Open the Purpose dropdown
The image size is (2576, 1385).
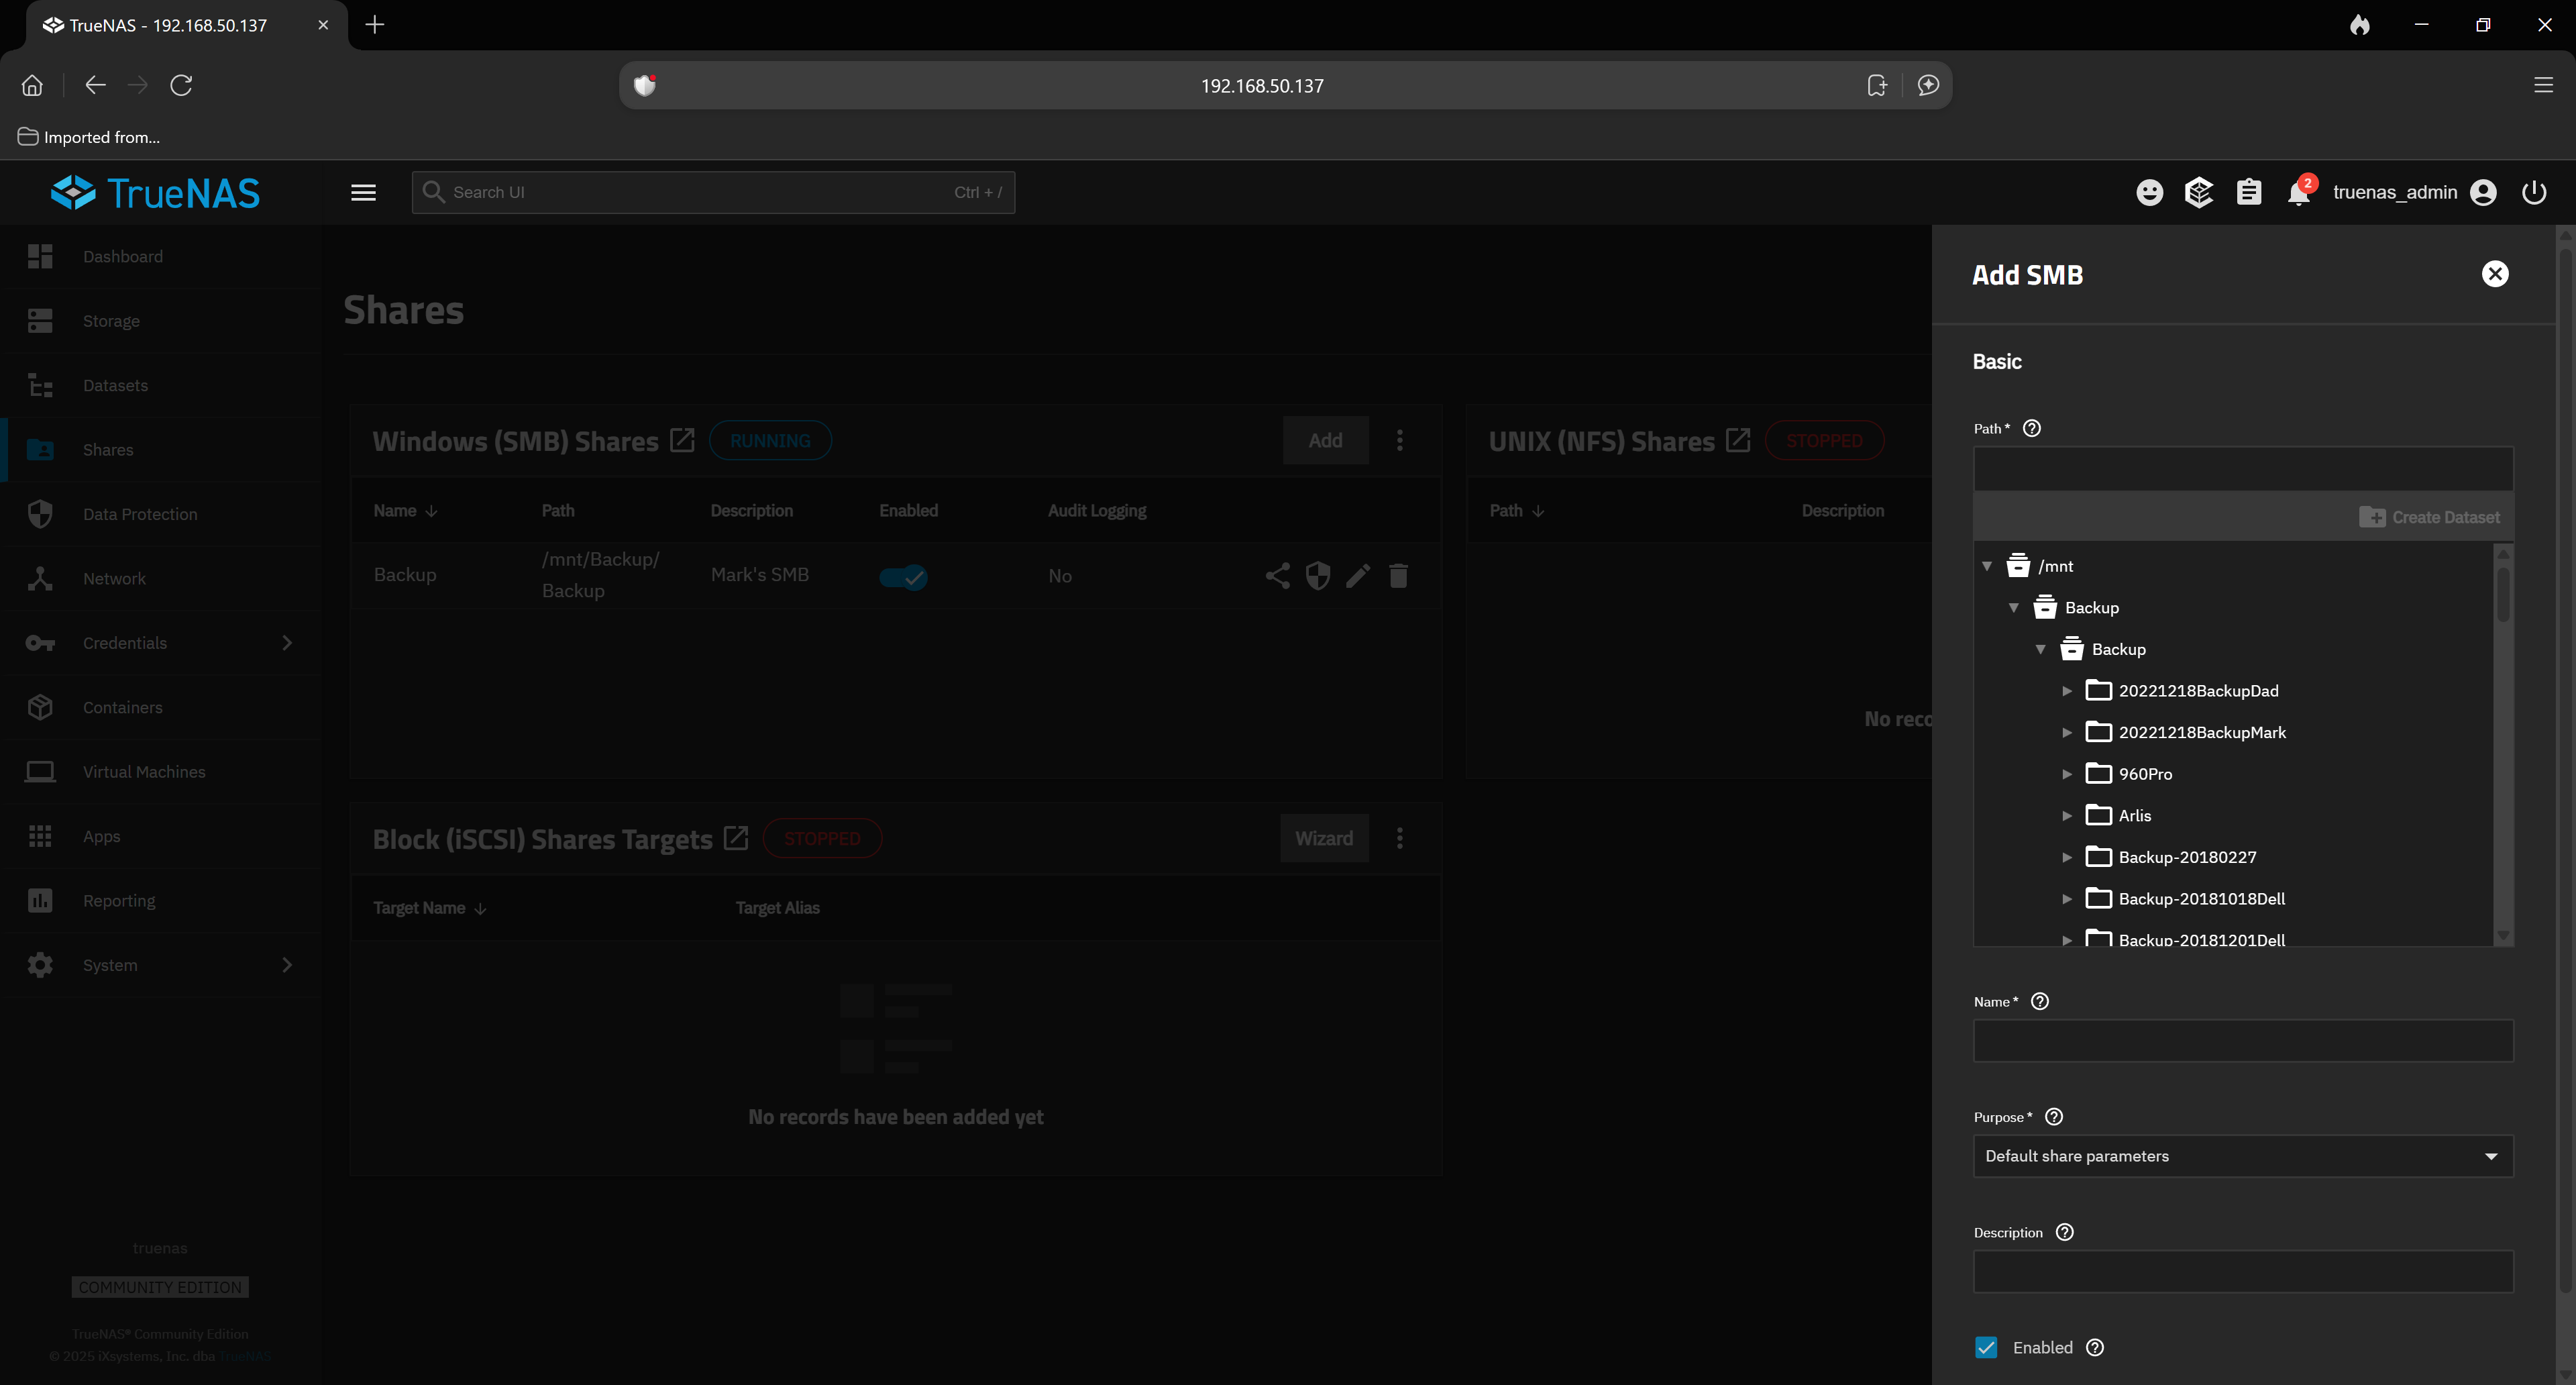coord(2243,1156)
